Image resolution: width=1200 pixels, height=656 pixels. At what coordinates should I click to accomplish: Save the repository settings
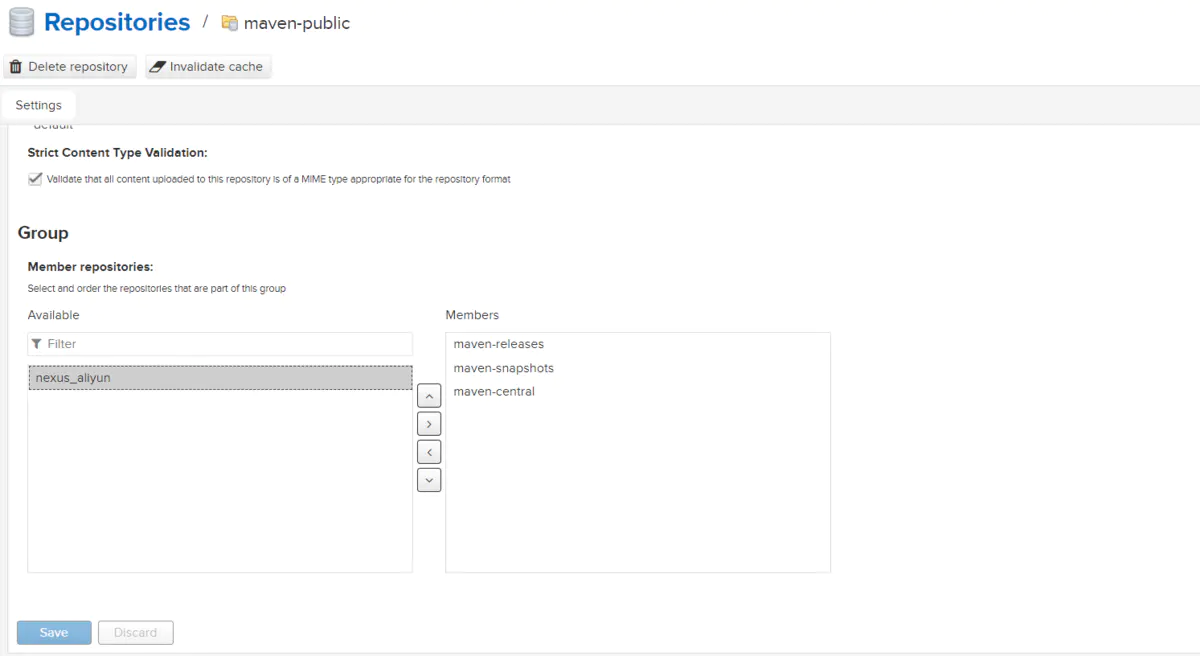54,633
